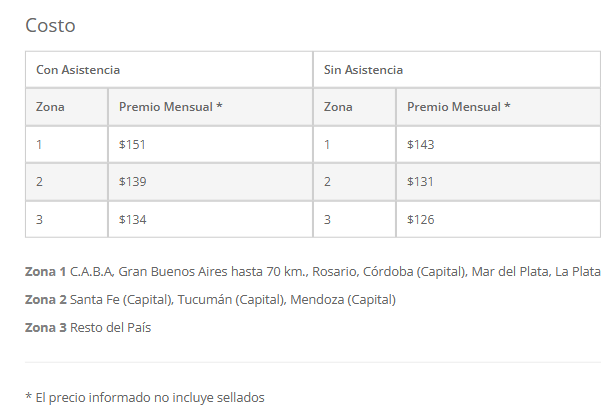Click the $143 price cell
The height and width of the screenshot is (419, 614).
(x=420, y=145)
